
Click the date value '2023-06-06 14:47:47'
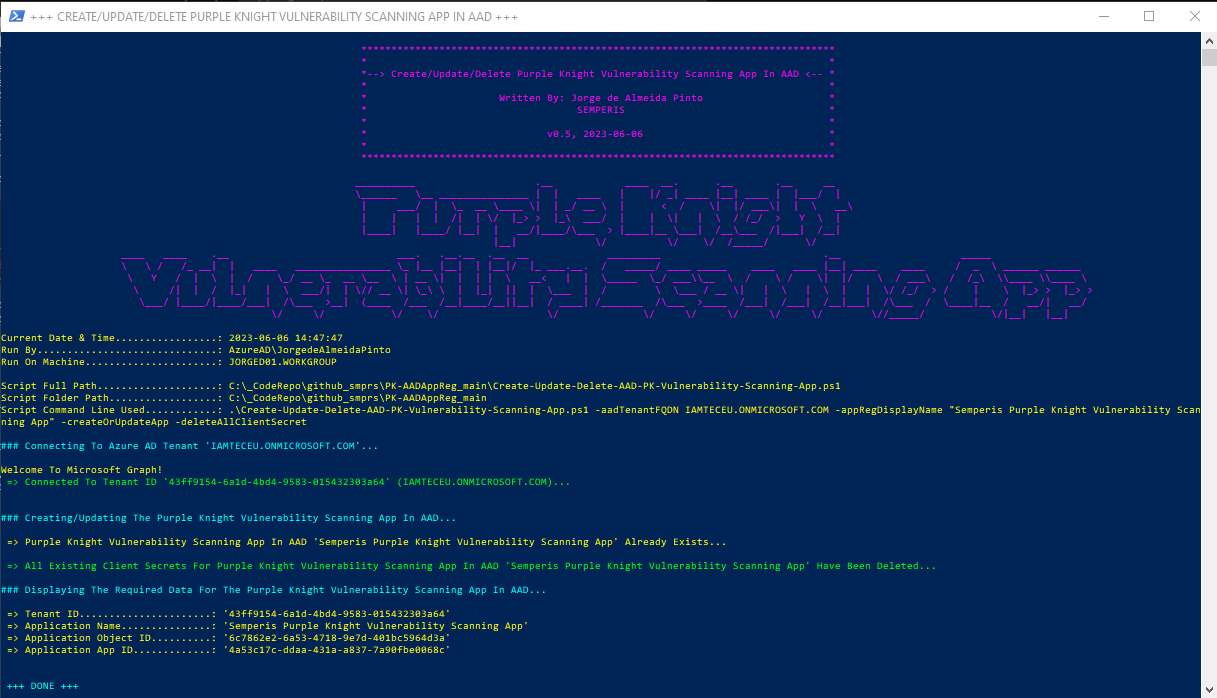[x=285, y=338]
